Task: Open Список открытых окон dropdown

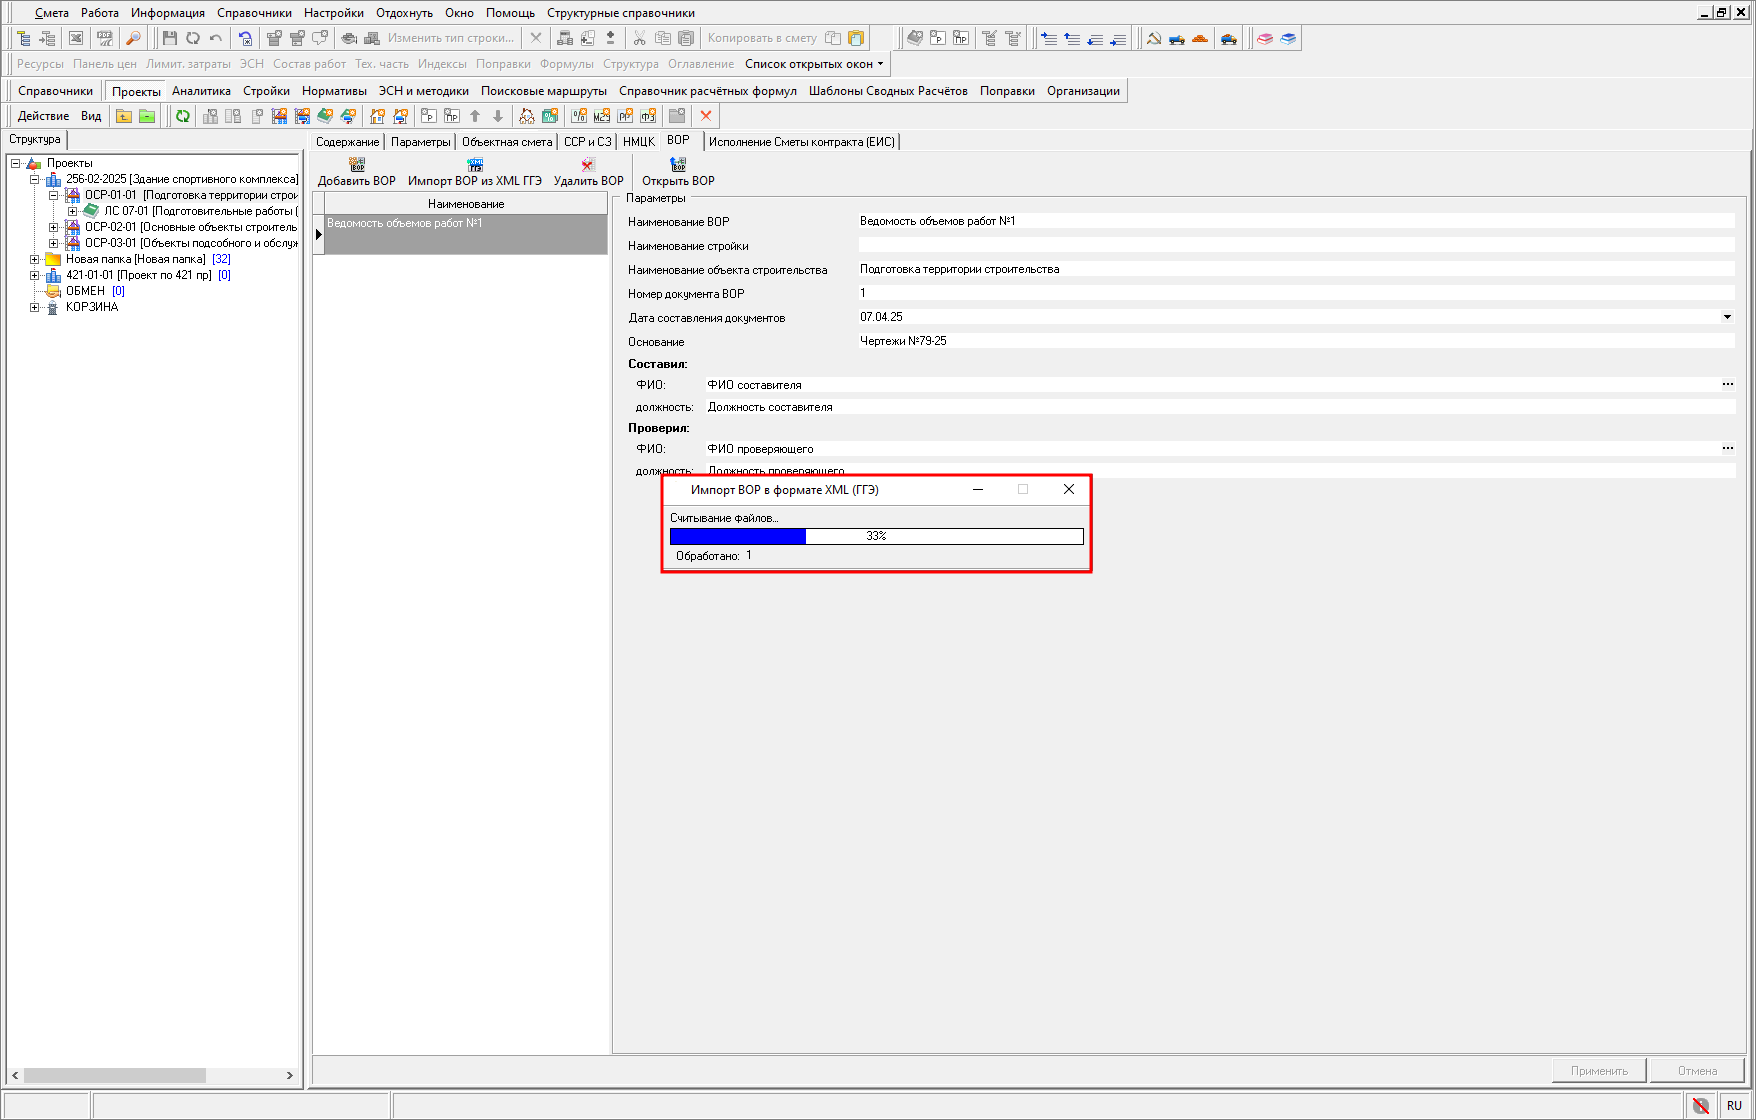Action: pos(814,64)
